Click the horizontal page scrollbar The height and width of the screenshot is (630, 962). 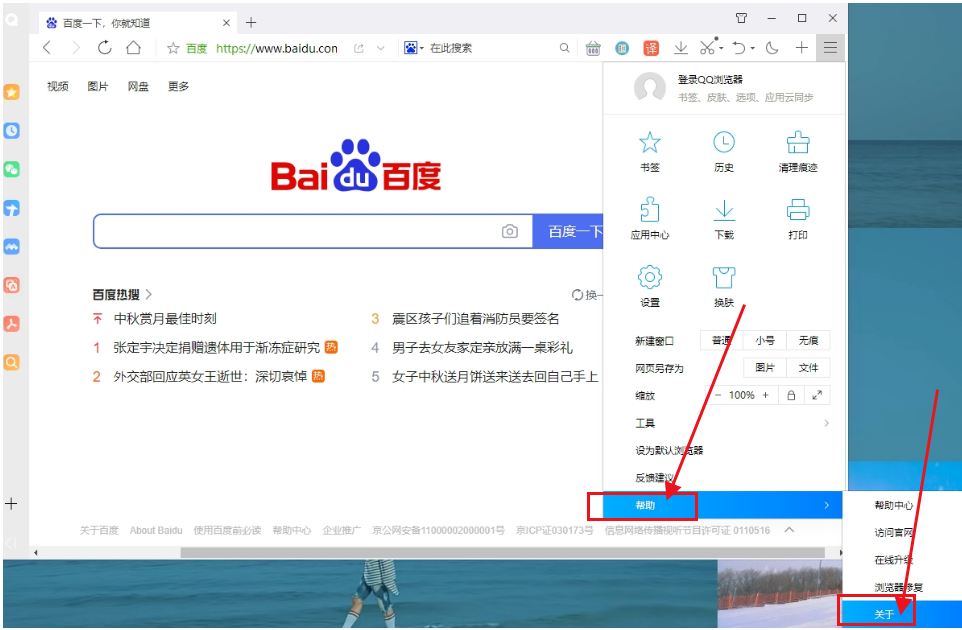pos(502,553)
